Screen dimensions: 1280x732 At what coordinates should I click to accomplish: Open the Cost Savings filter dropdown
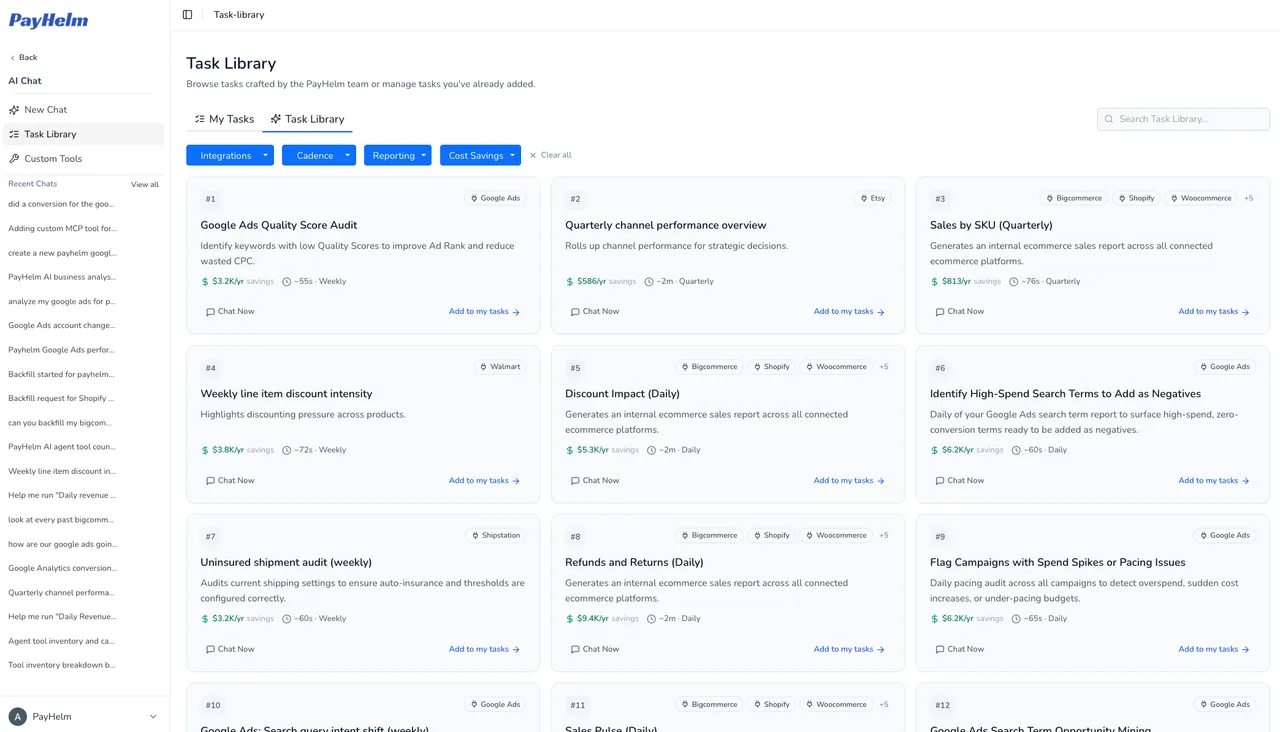(480, 155)
